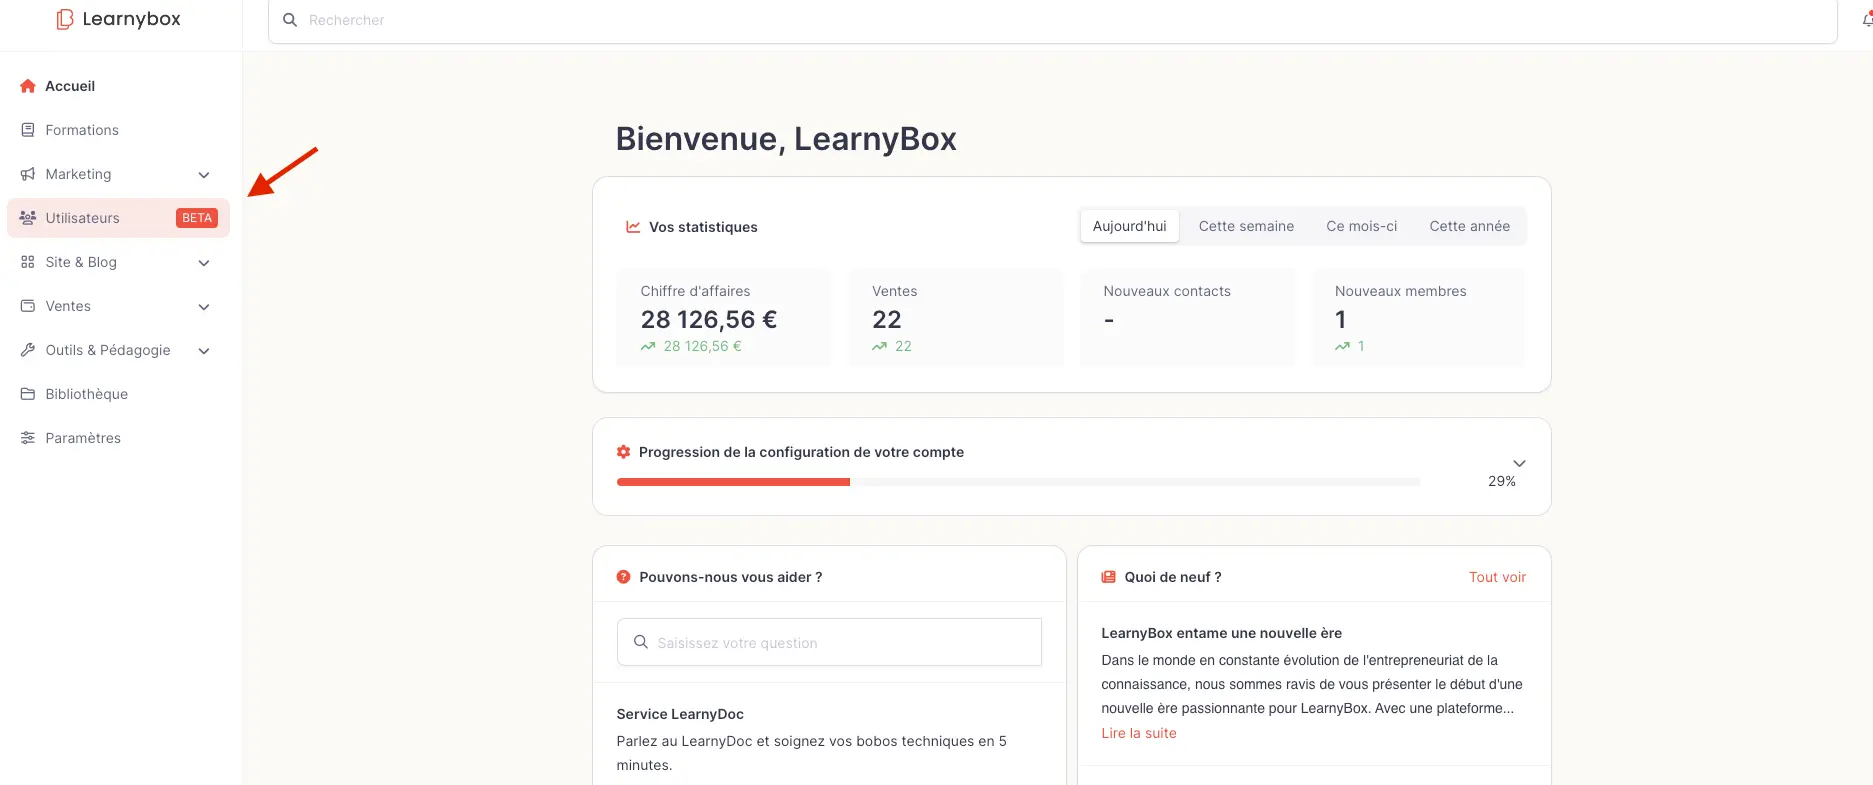The height and width of the screenshot is (785, 1873).
Task: Click the magnifier icon in the help question field
Action: 641,642
